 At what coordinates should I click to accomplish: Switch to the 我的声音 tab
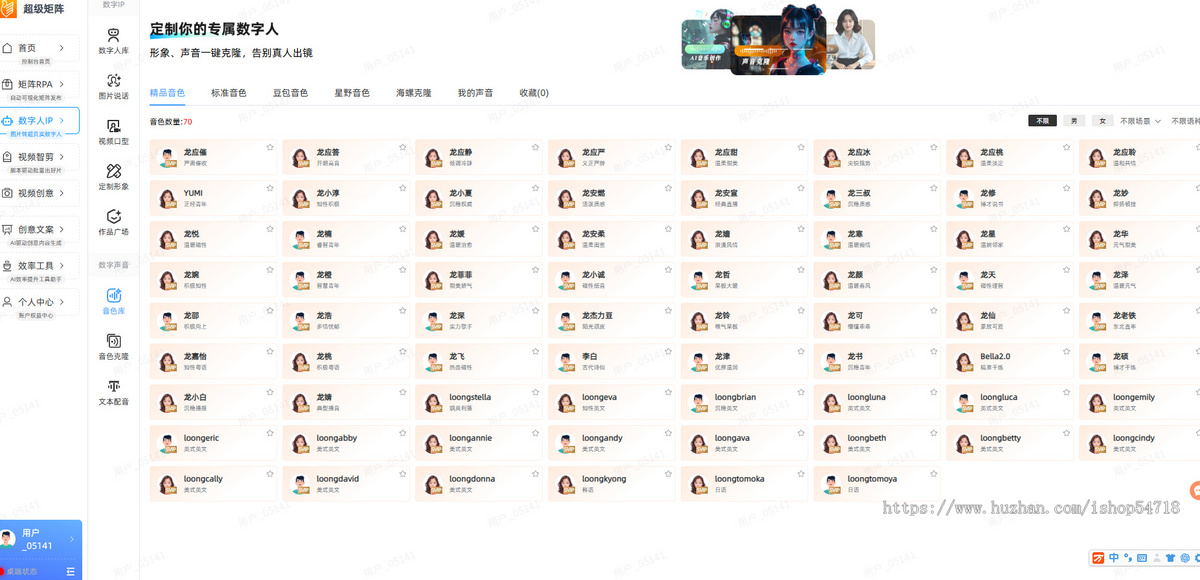click(x=475, y=92)
